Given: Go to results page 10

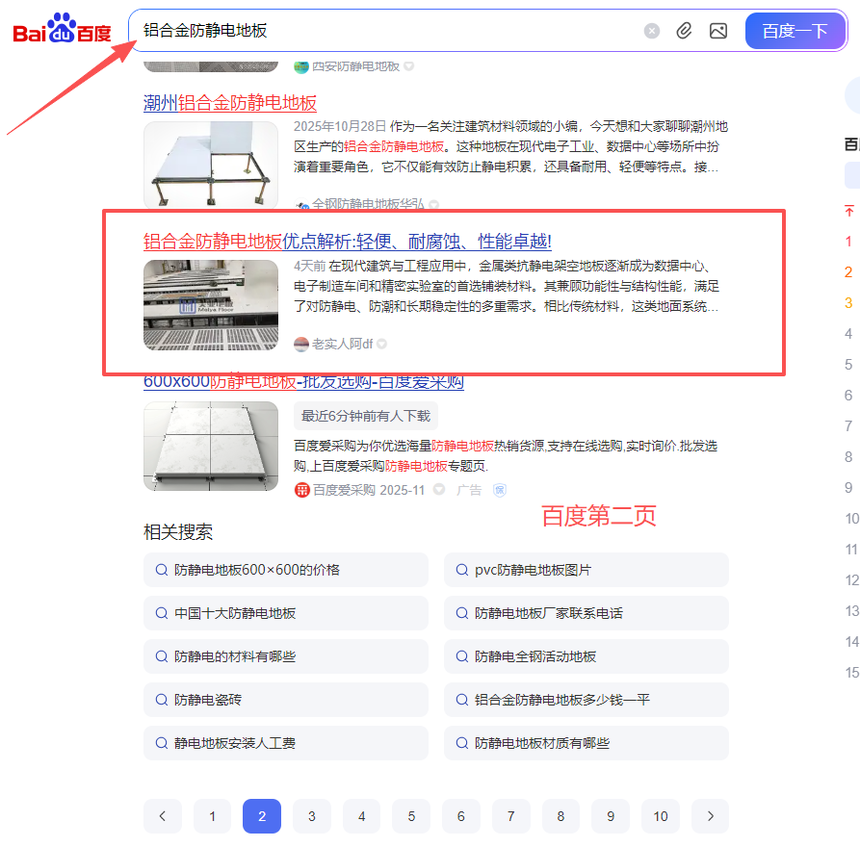Looking at the screenshot, I should coord(660,816).
